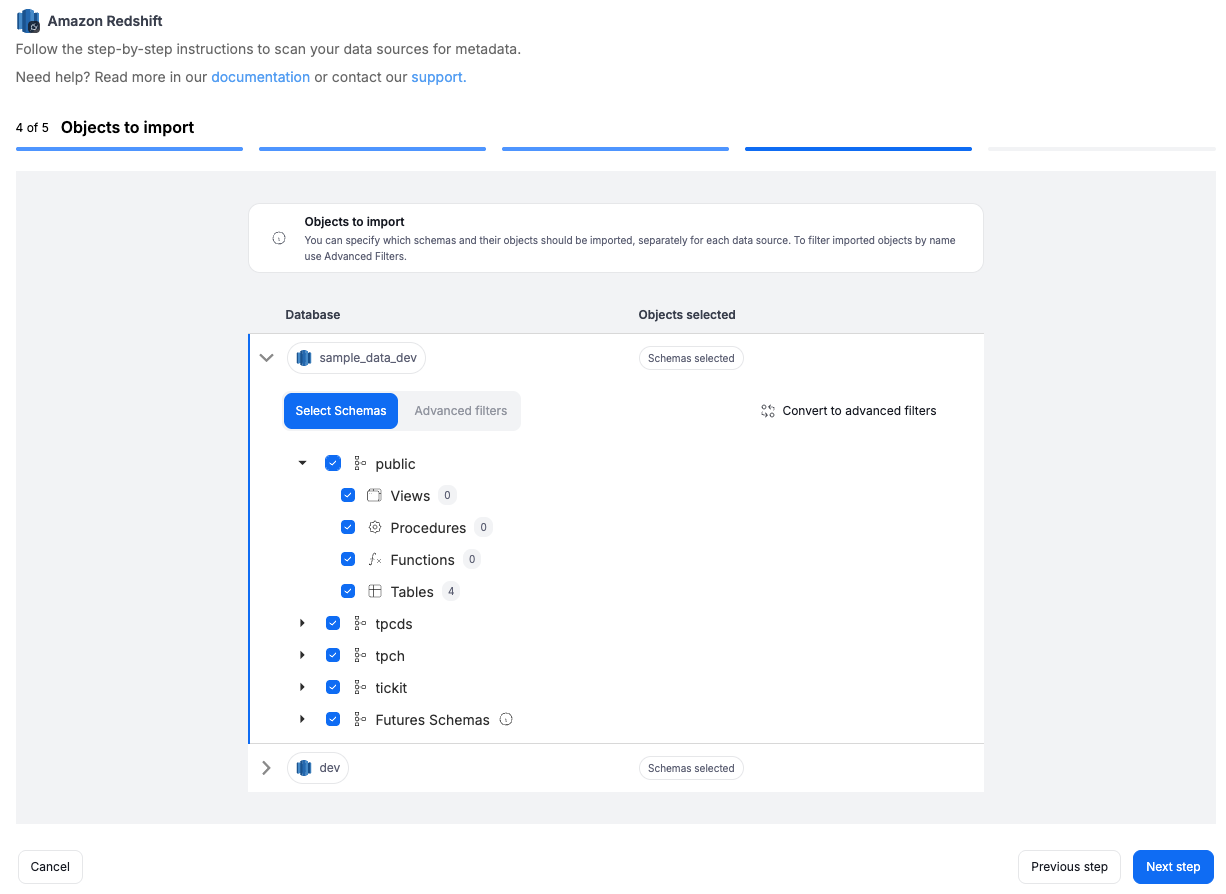Click the Objects selected column header
Viewport: 1226px width, 894px height.
coord(687,314)
